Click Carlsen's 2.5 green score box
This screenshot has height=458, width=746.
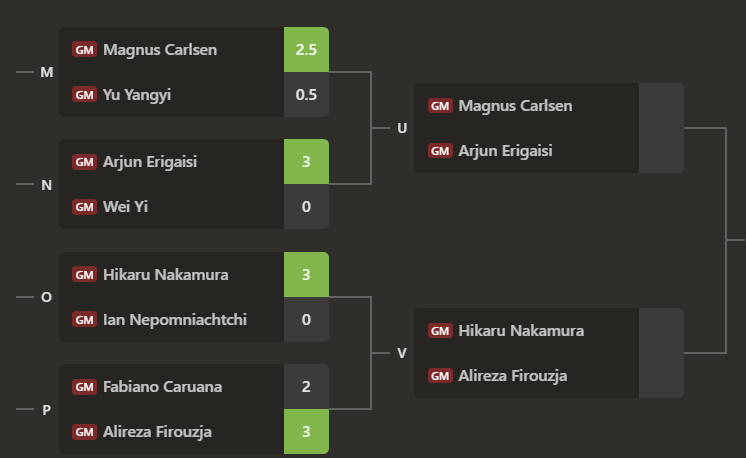306,50
